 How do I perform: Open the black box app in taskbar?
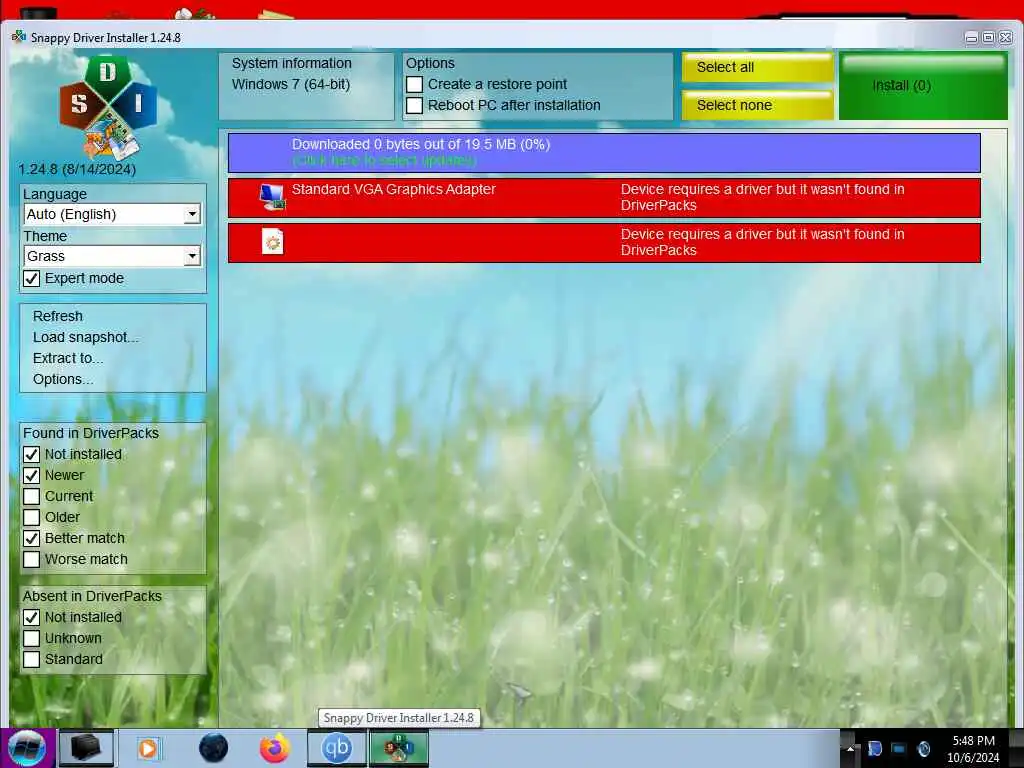(86, 748)
